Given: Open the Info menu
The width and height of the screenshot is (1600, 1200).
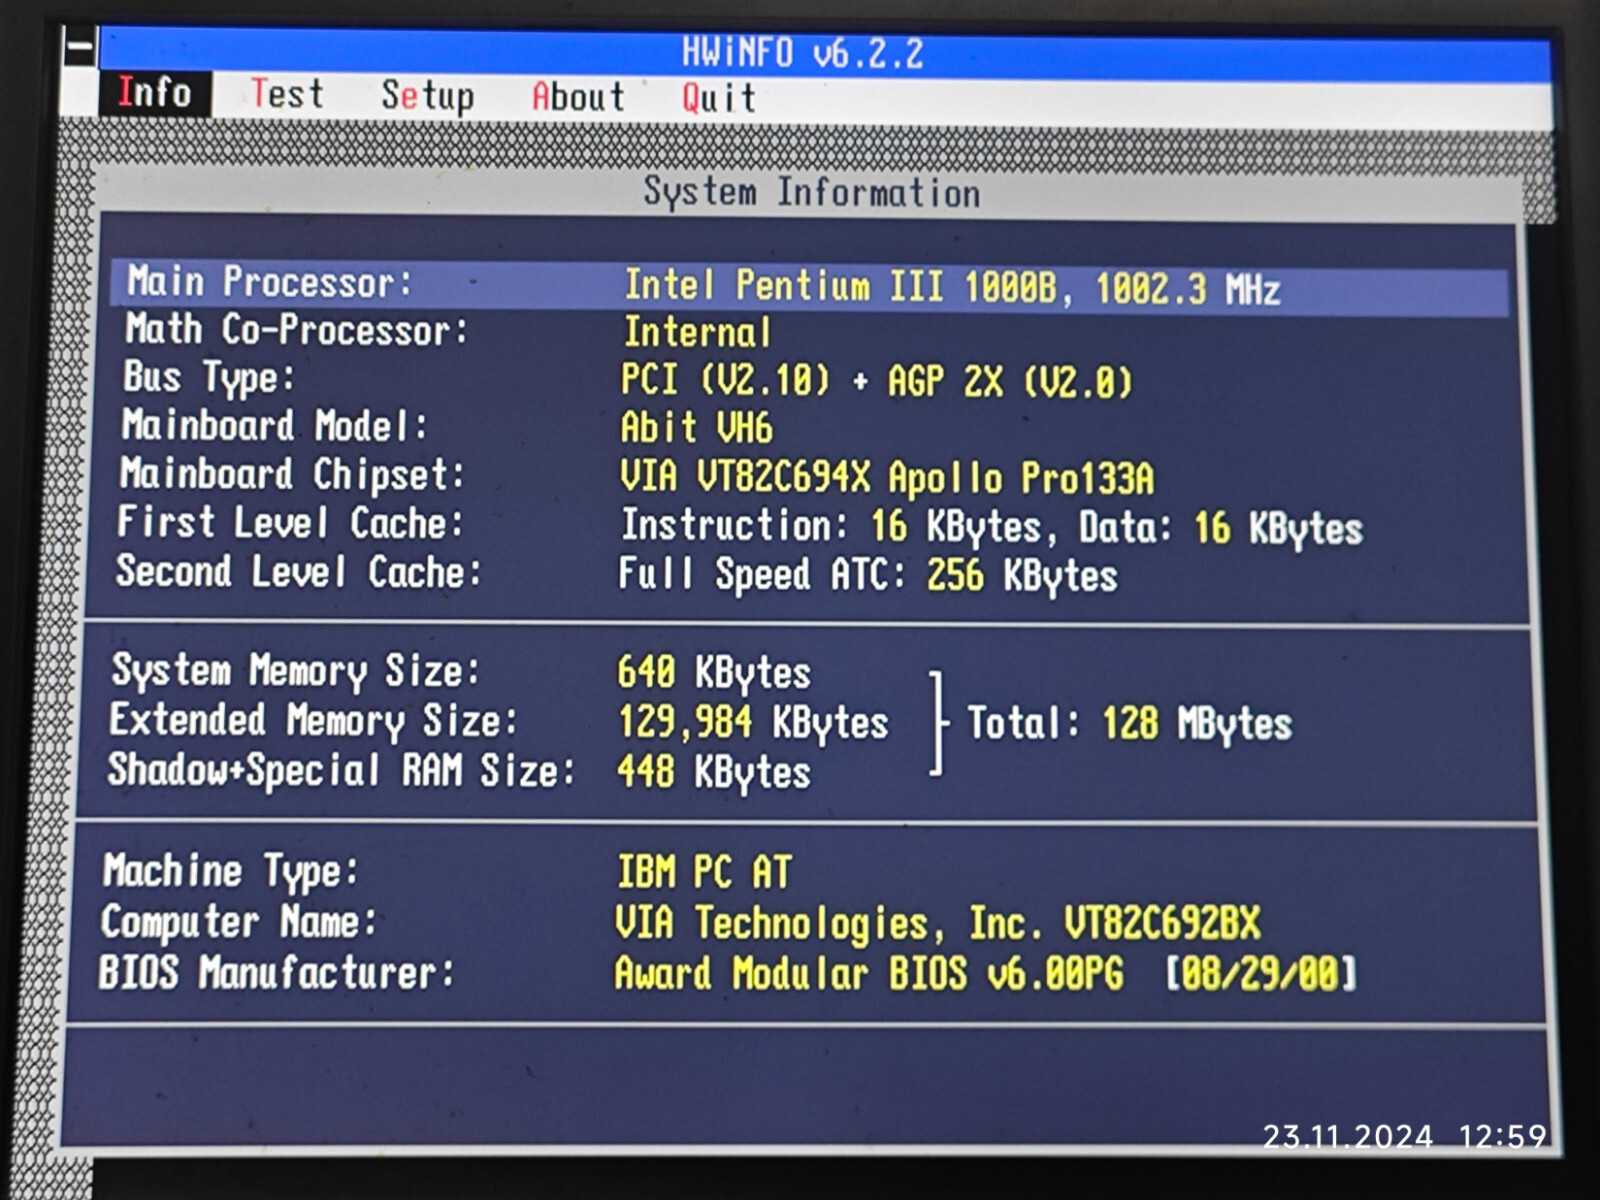Looking at the screenshot, I should [x=154, y=93].
